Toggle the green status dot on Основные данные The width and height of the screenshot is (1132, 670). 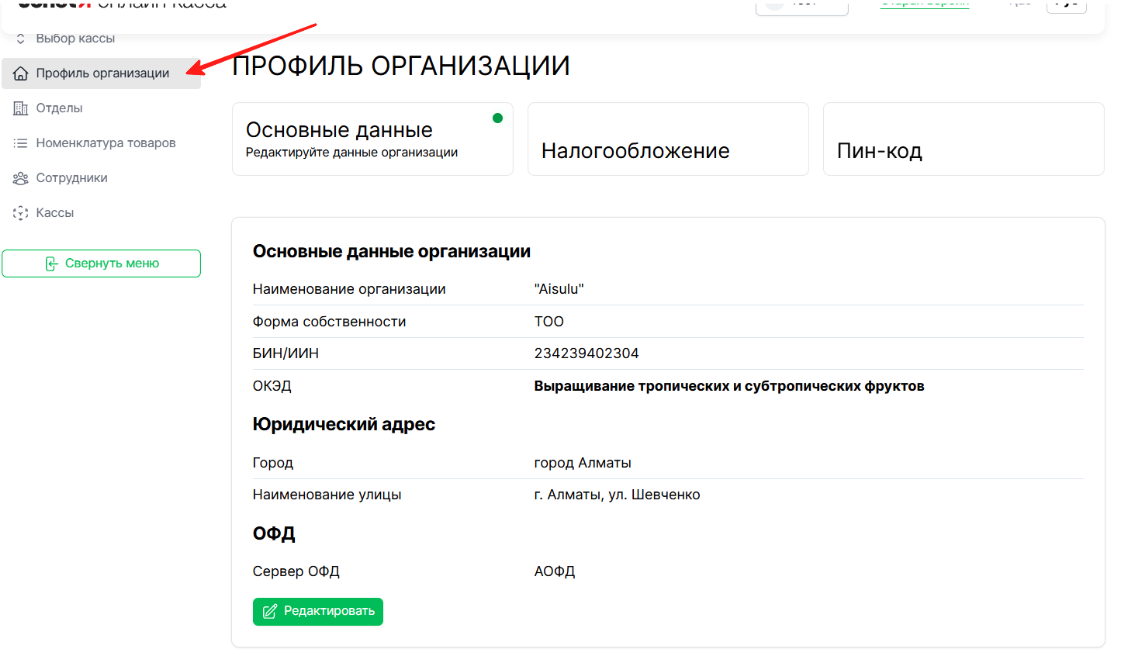click(x=498, y=117)
